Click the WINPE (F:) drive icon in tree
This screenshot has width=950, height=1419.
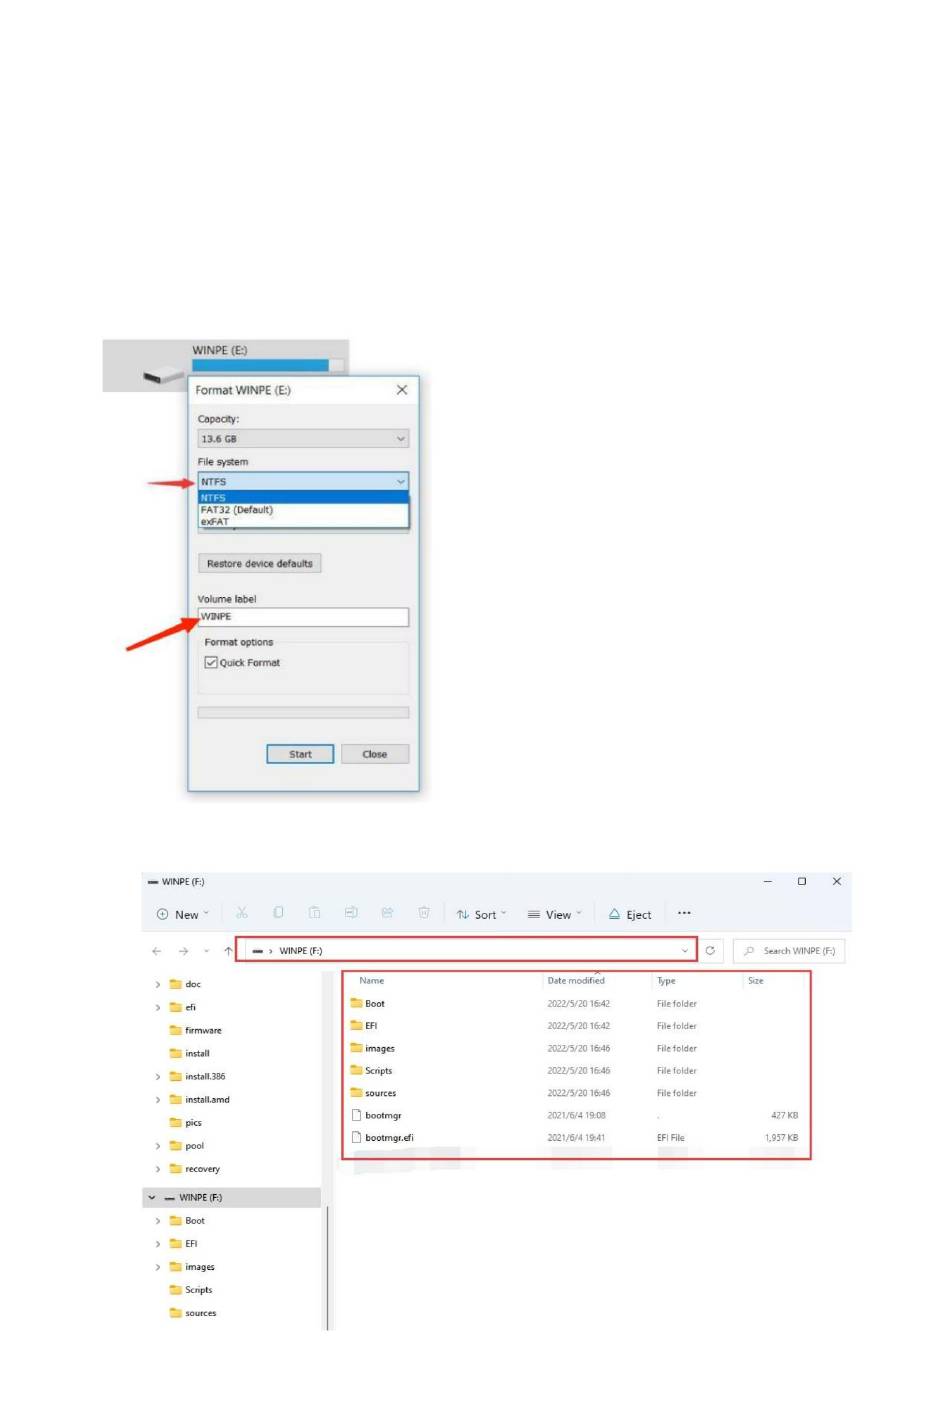coord(170,1198)
